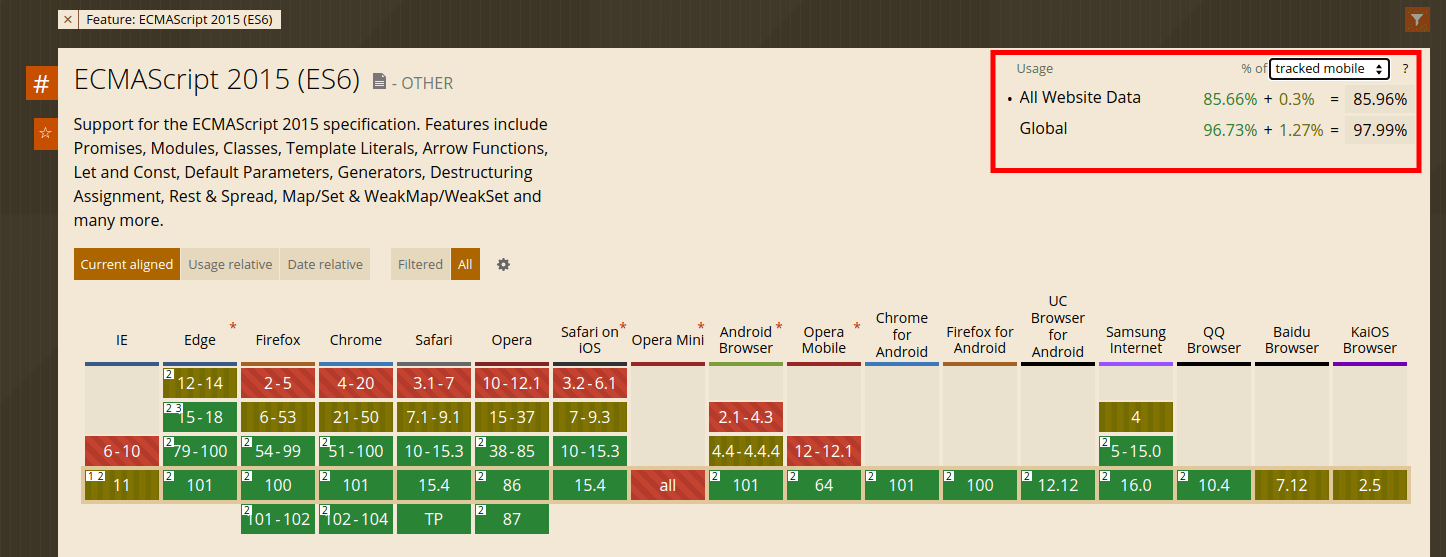Click Firefox 2-5 support cell
This screenshot has width=1446, height=557.
coord(278,383)
